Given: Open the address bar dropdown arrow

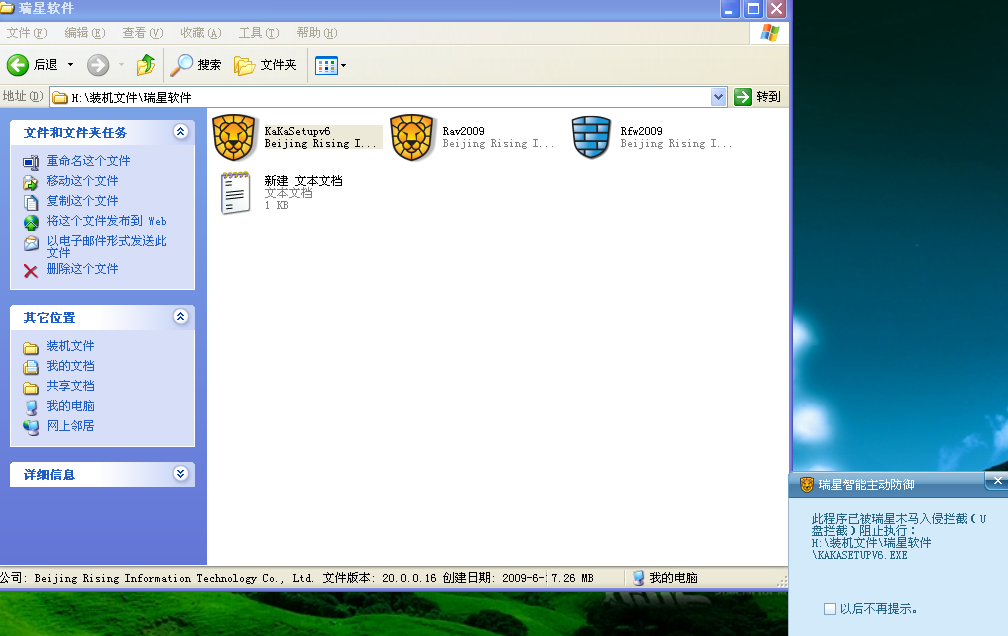Looking at the screenshot, I should (719, 97).
